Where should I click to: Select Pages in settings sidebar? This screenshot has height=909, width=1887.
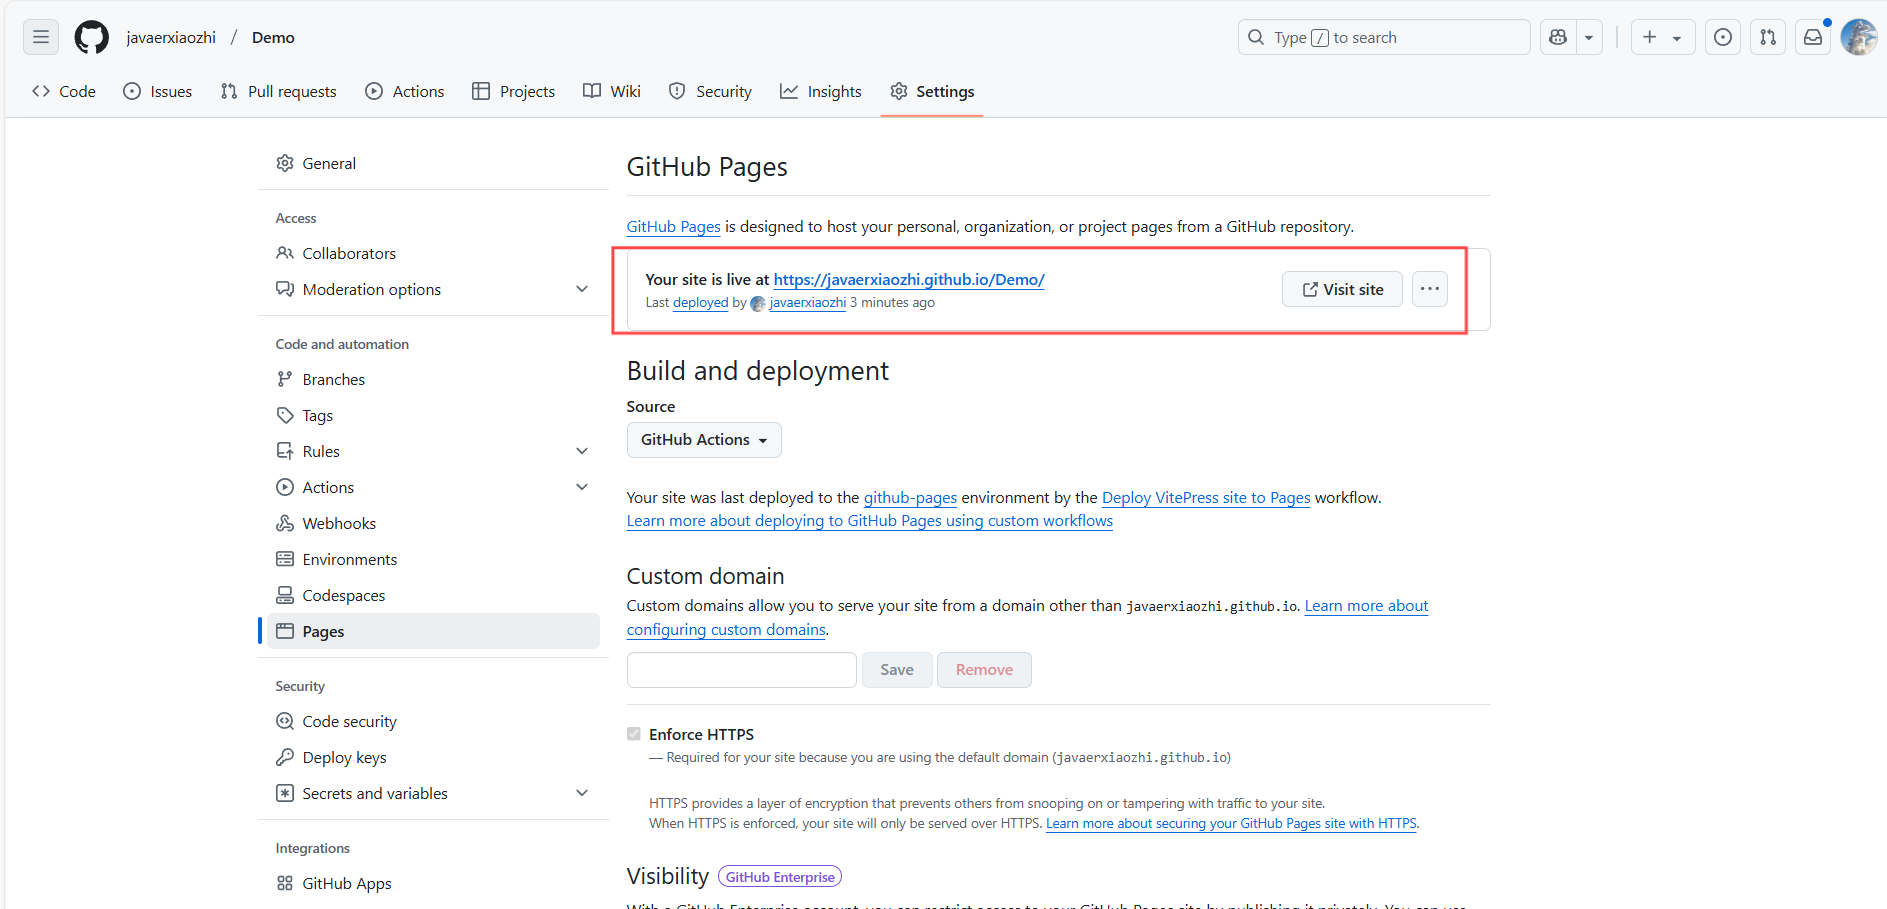433,631
